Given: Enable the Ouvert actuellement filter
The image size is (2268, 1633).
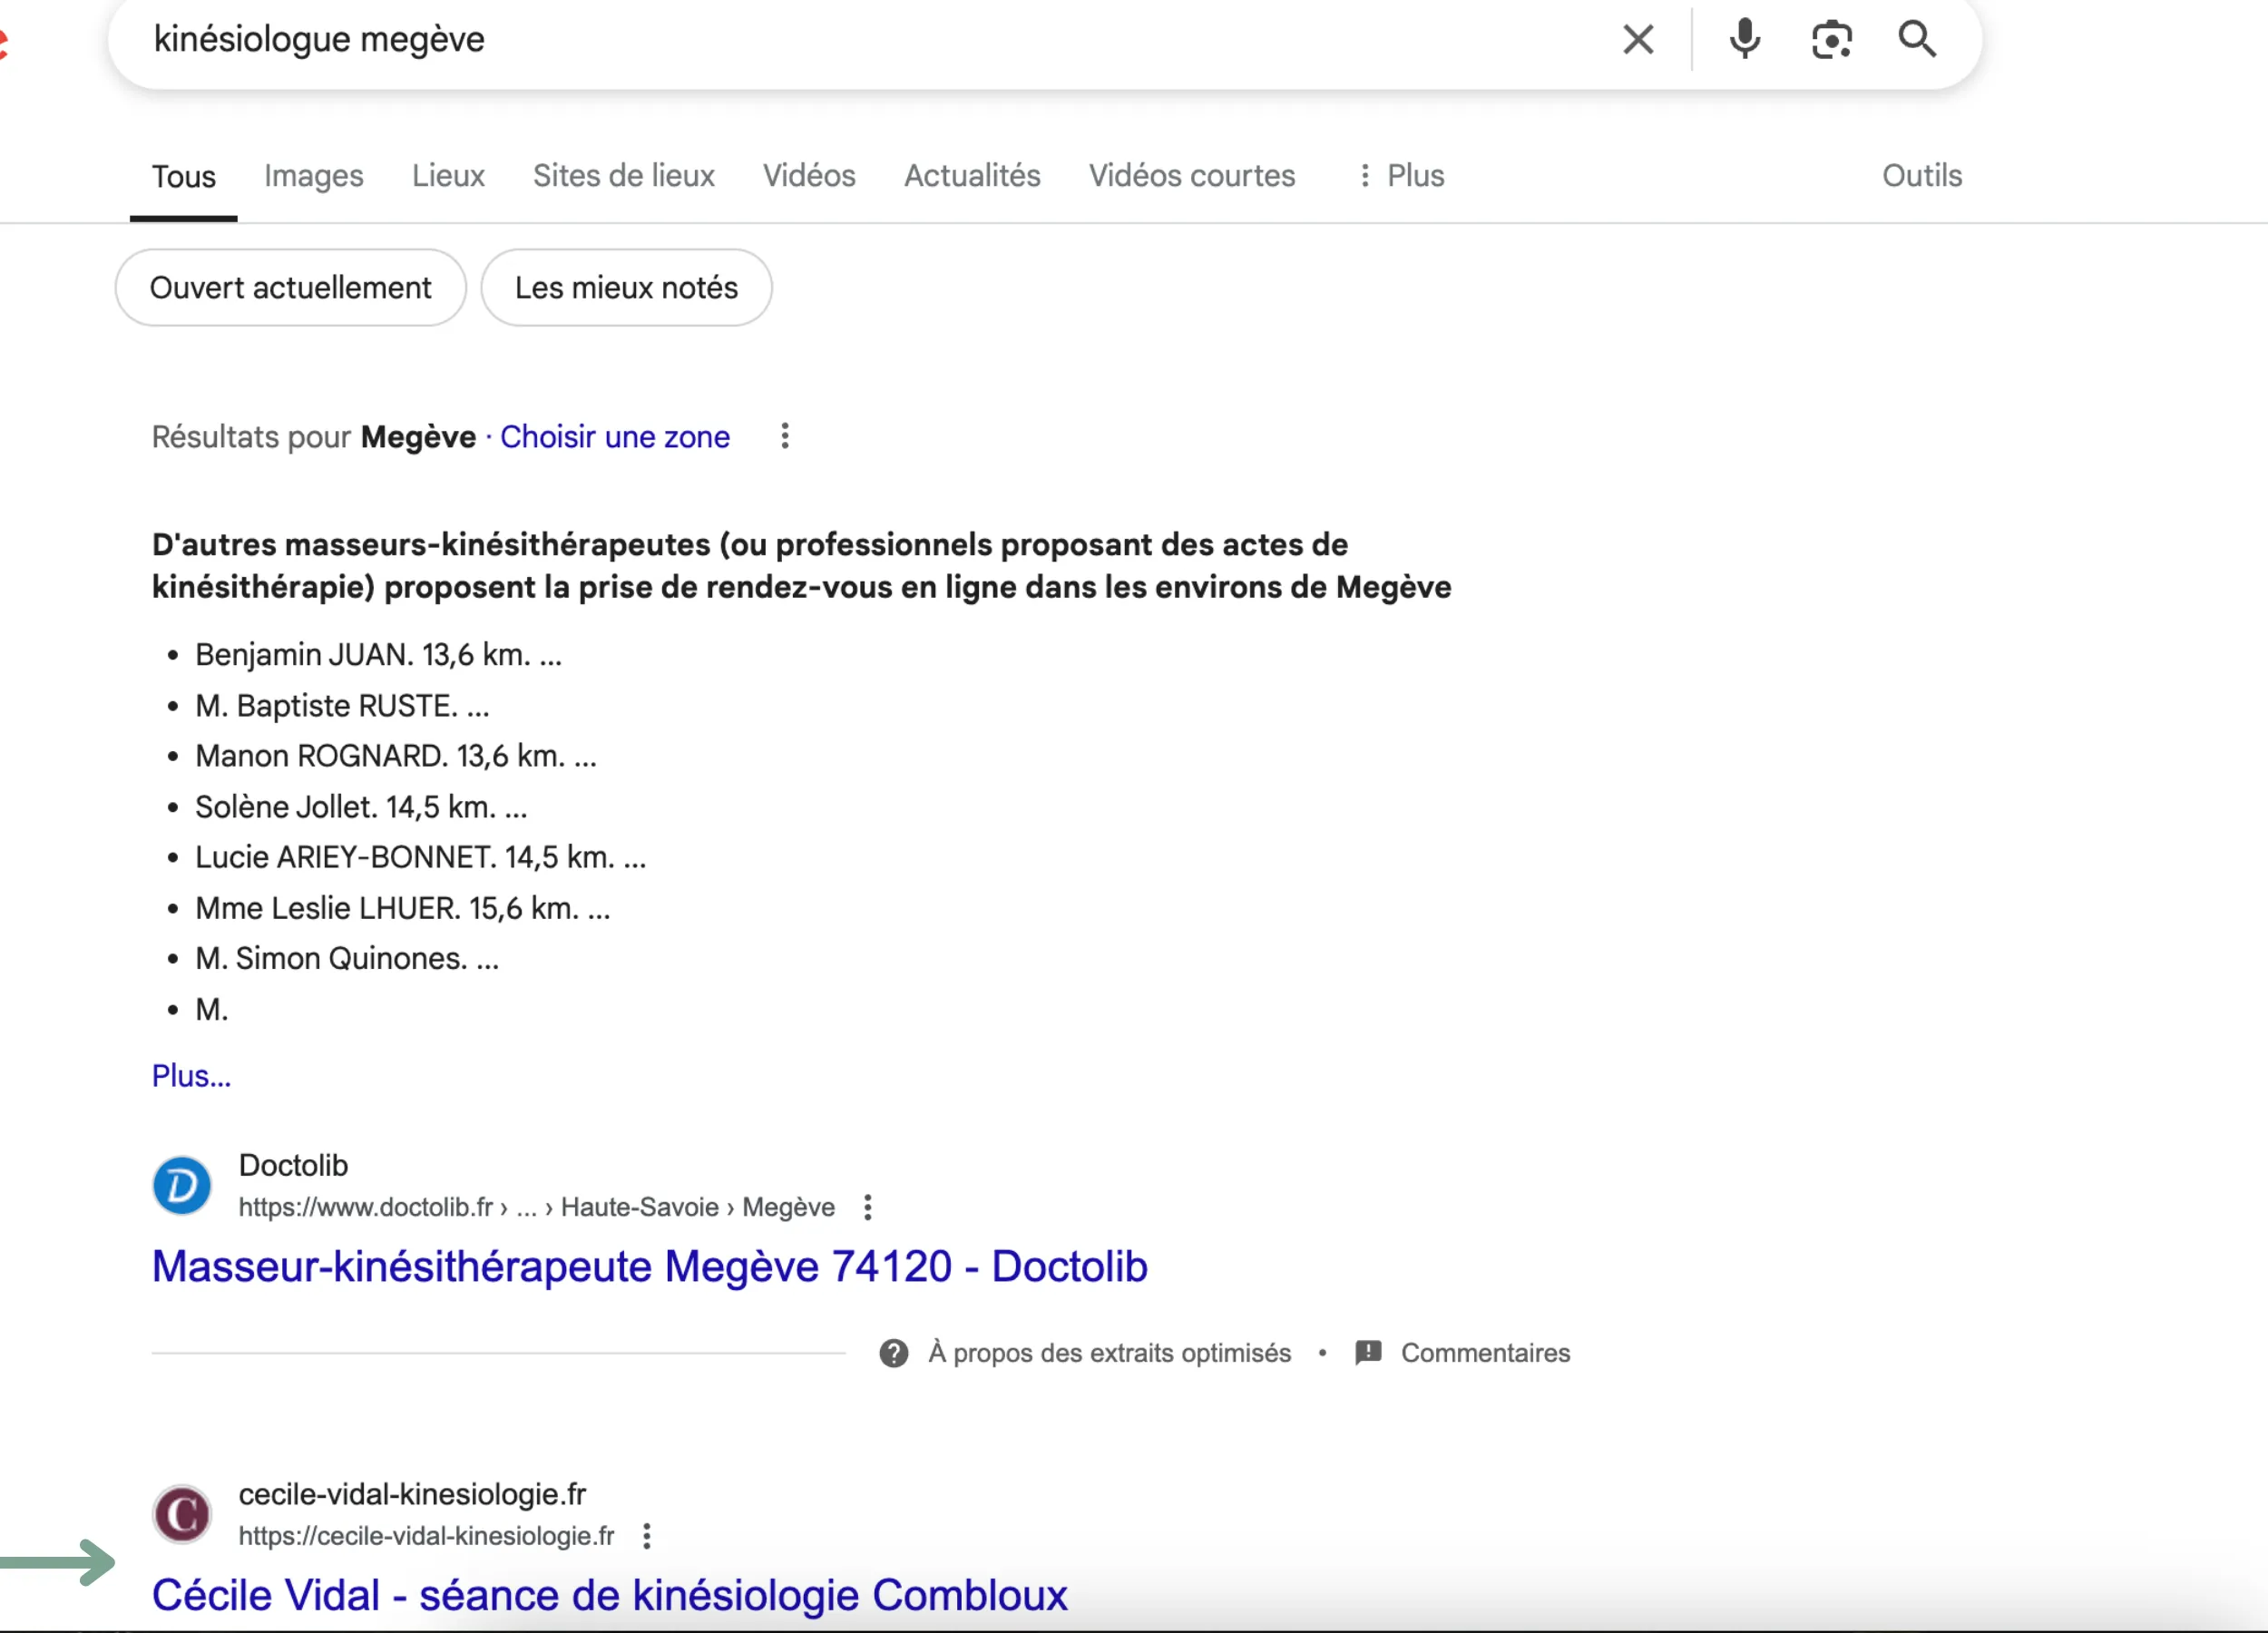Looking at the screenshot, I should 290,287.
